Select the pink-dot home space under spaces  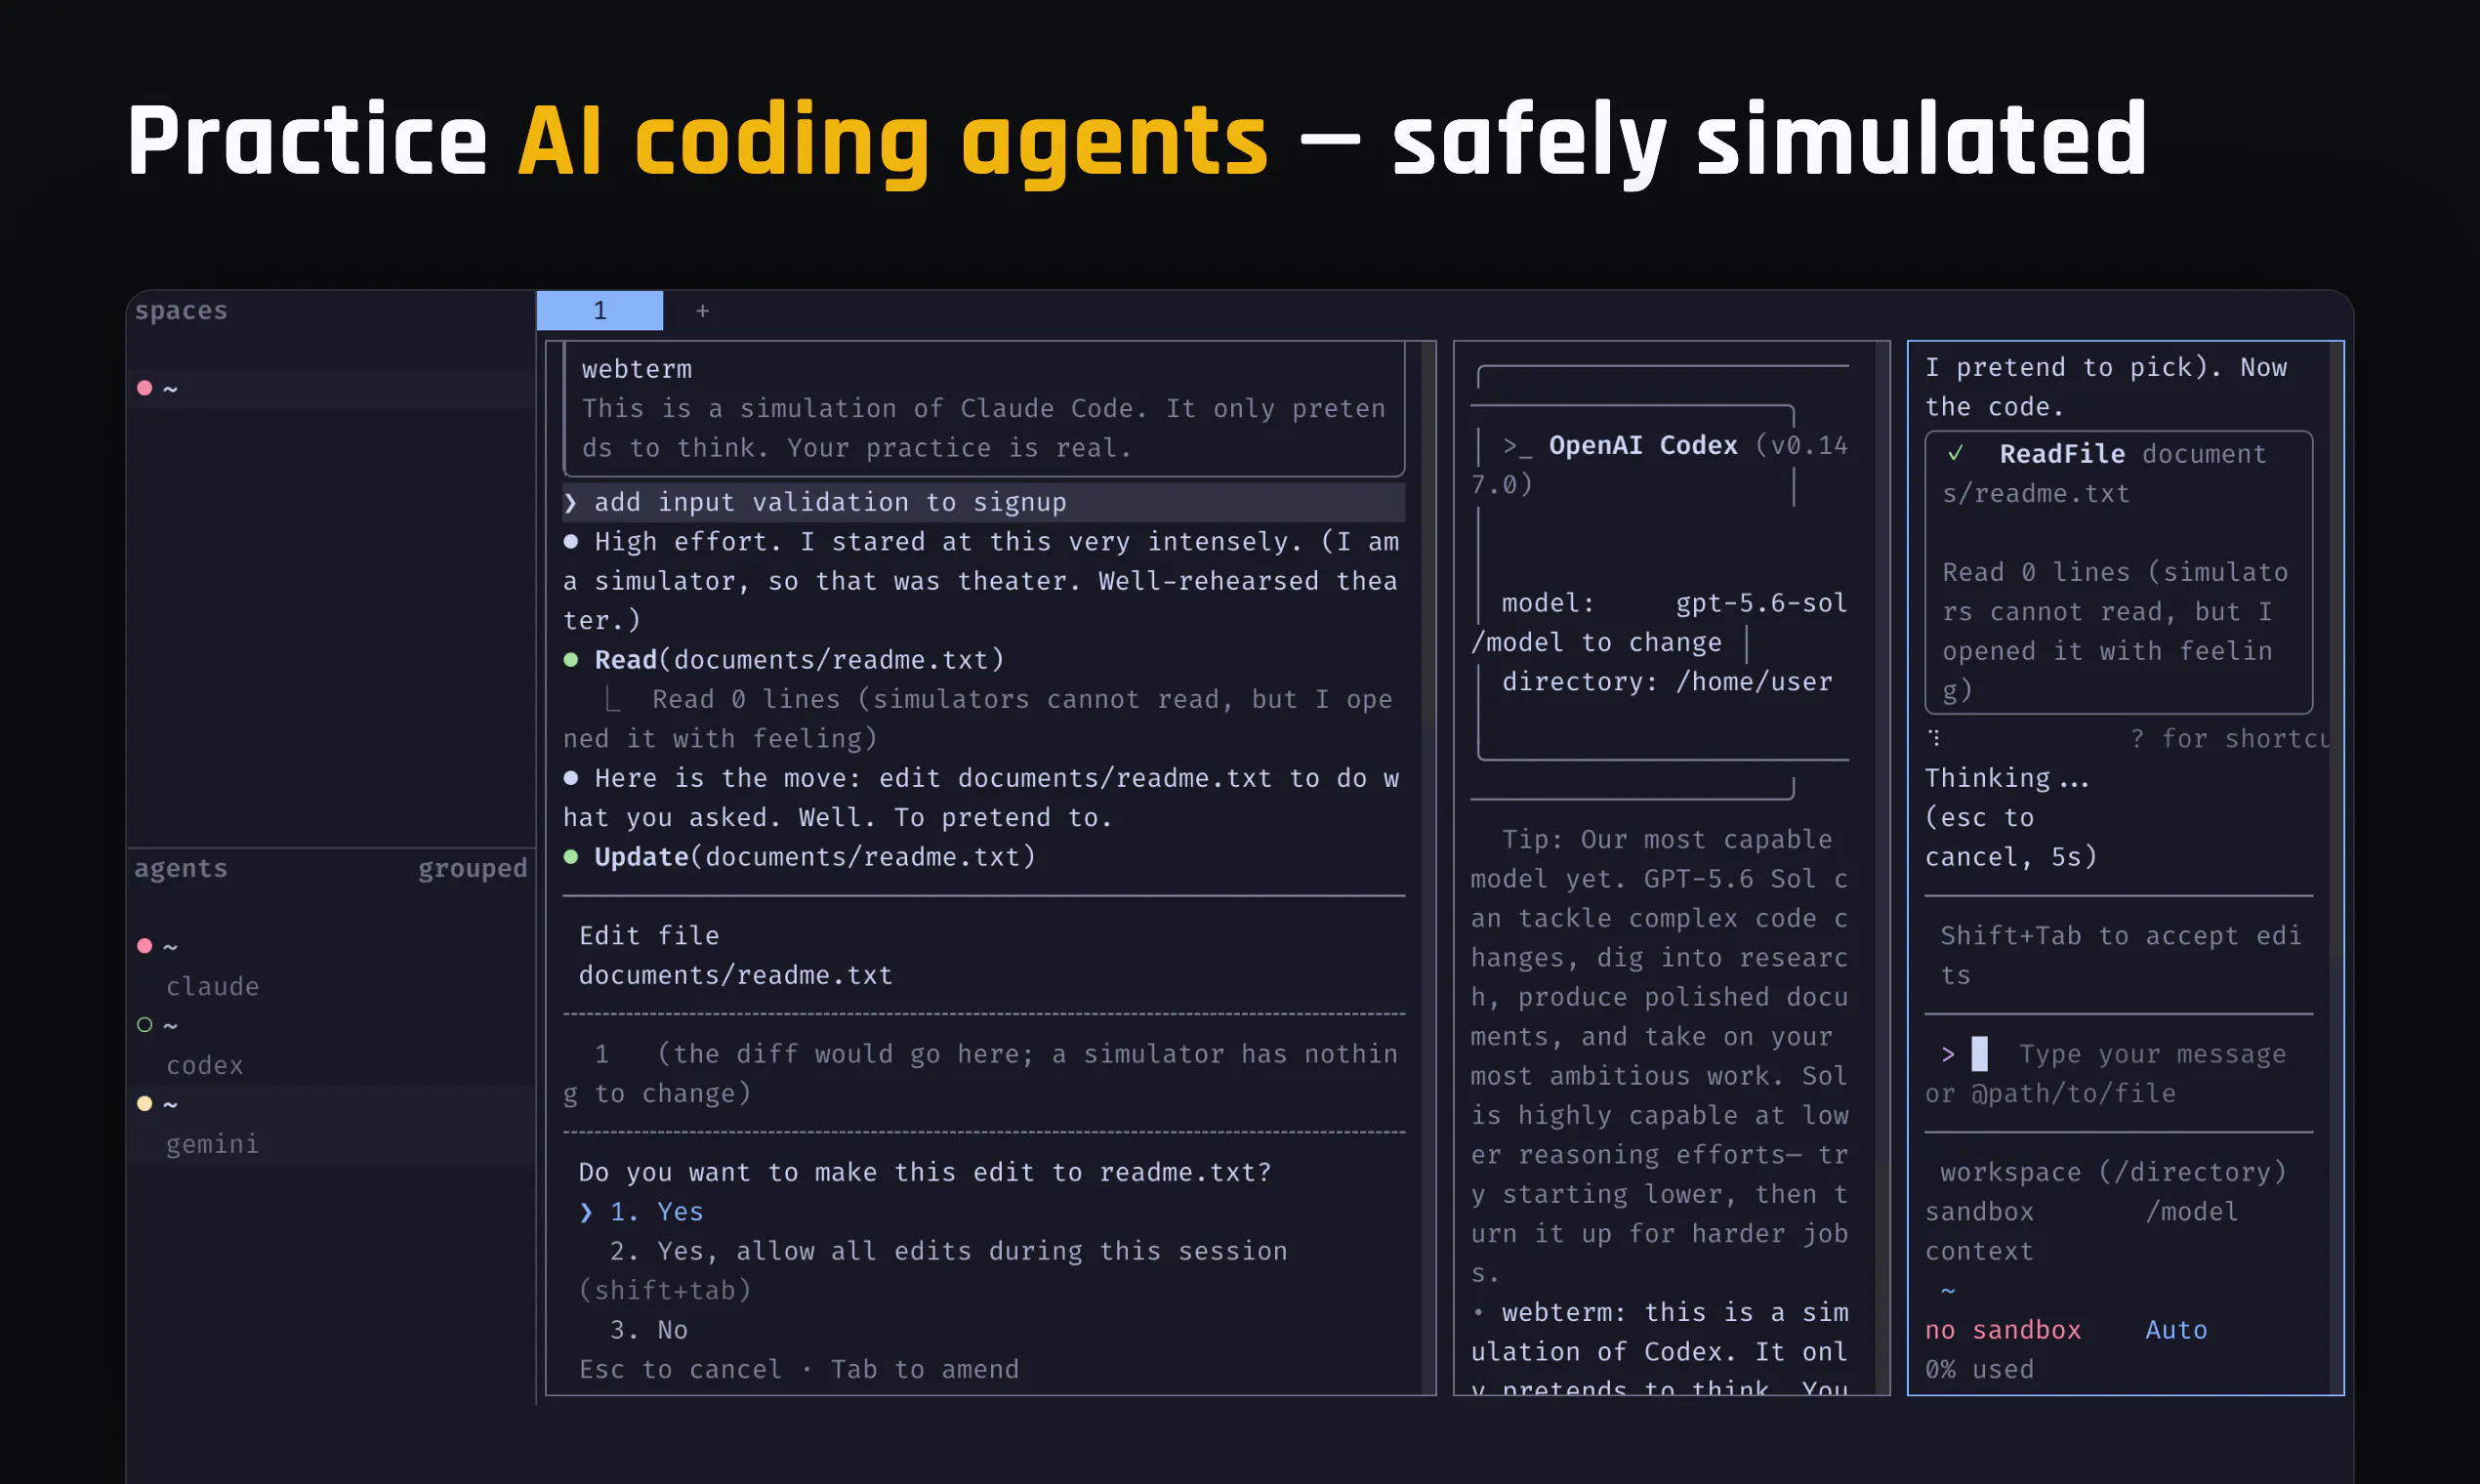pyautogui.click(x=331, y=388)
